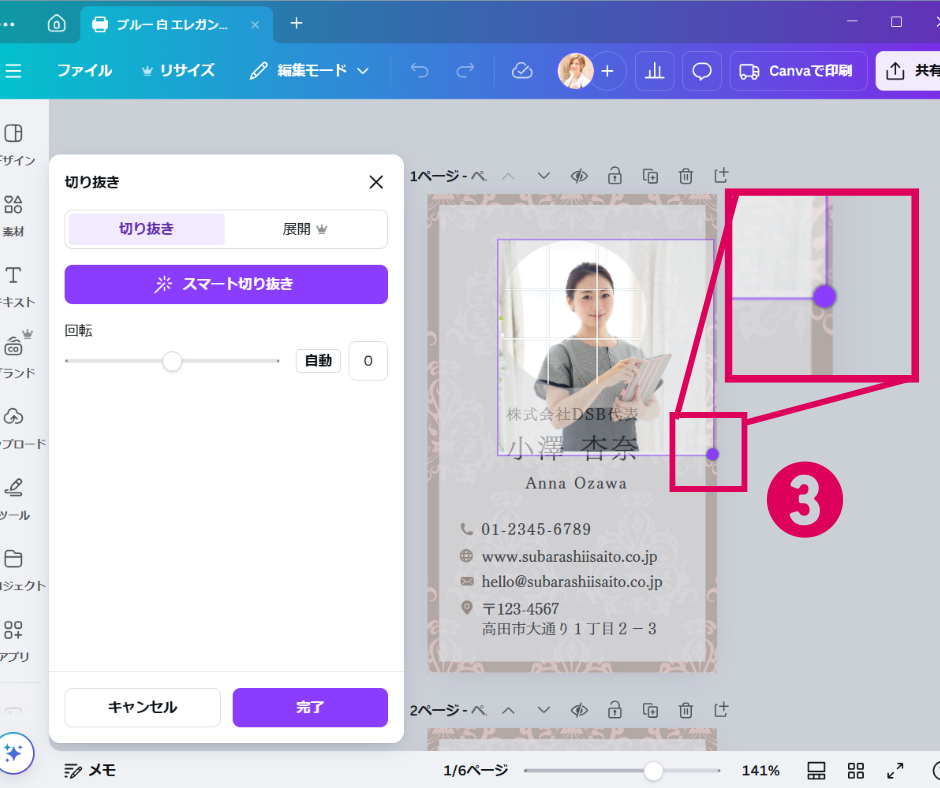Confirm crop with 完了 button

pos(310,707)
